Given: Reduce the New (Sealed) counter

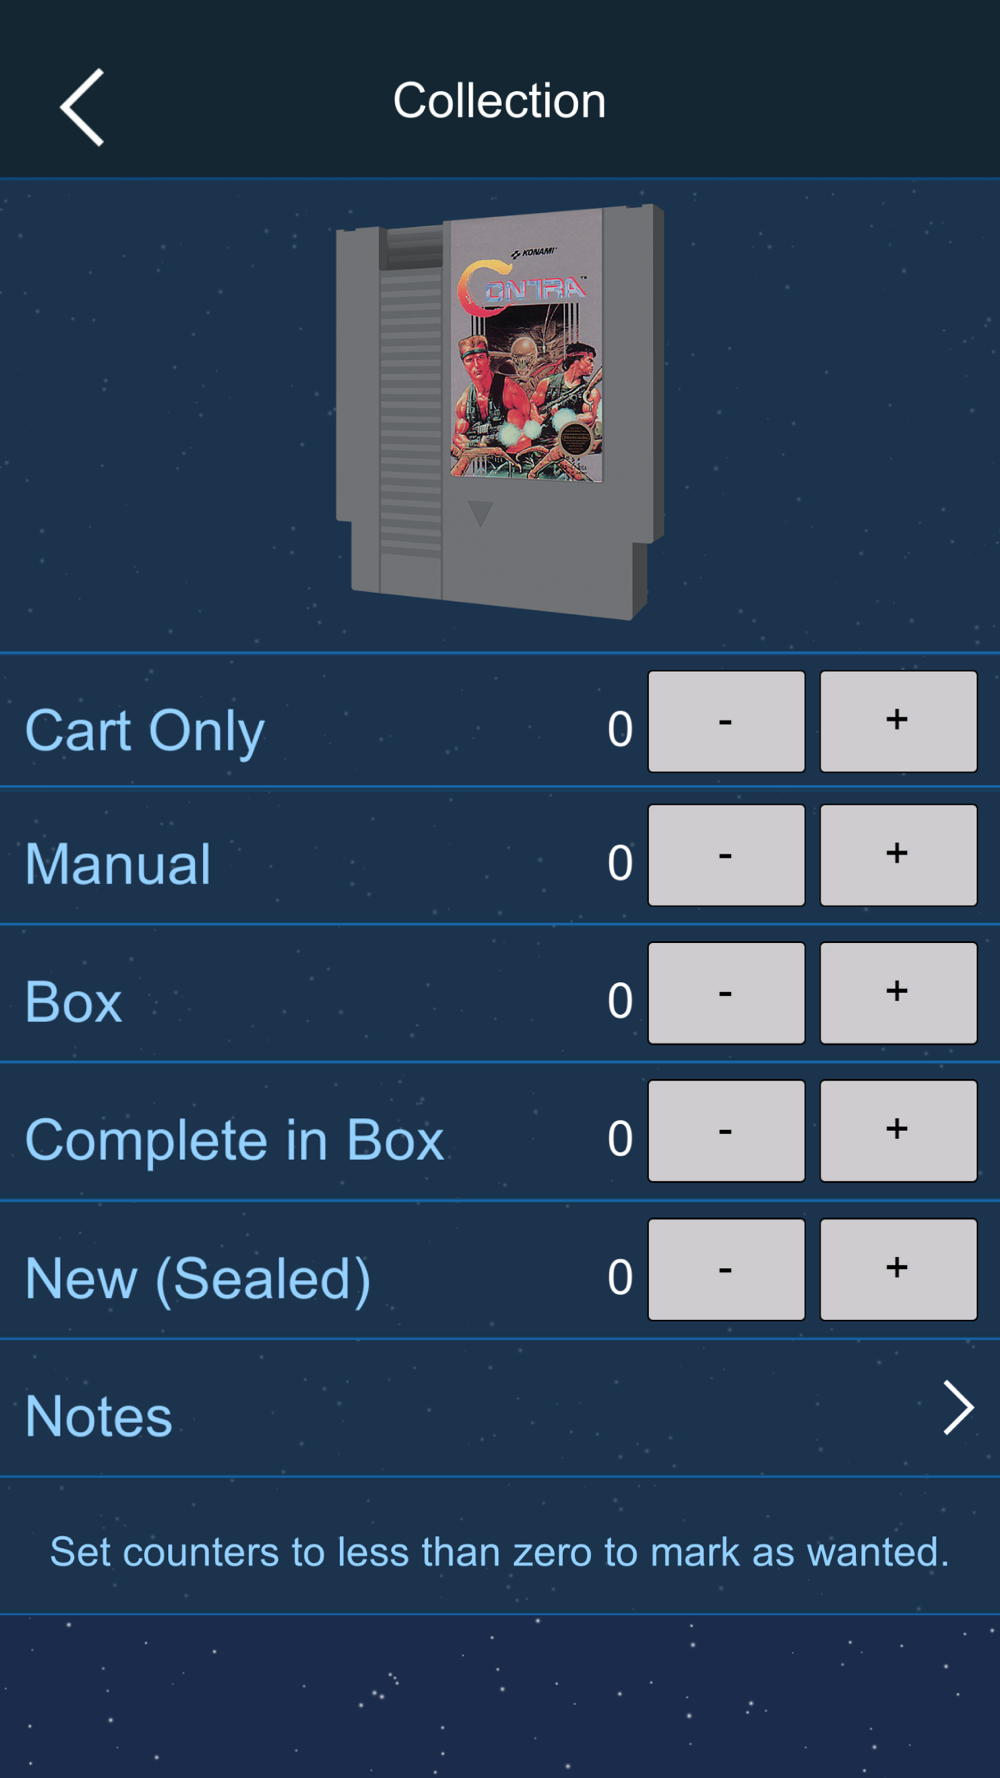Looking at the screenshot, I should (x=726, y=1269).
